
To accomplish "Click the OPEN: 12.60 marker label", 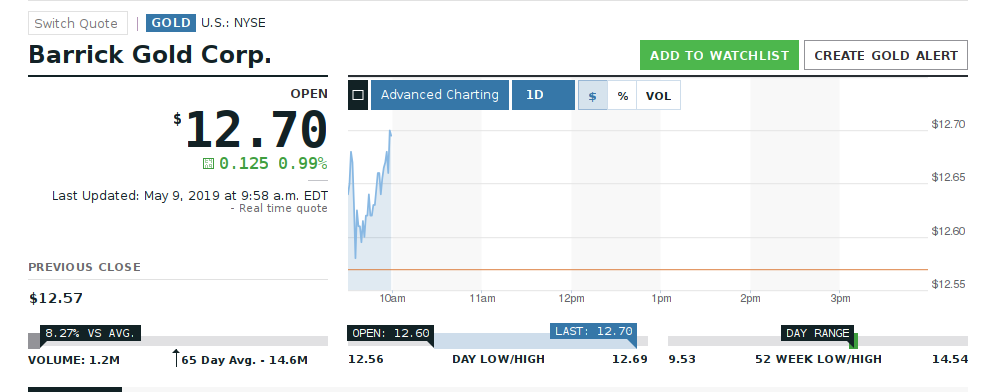I will [390, 333].
